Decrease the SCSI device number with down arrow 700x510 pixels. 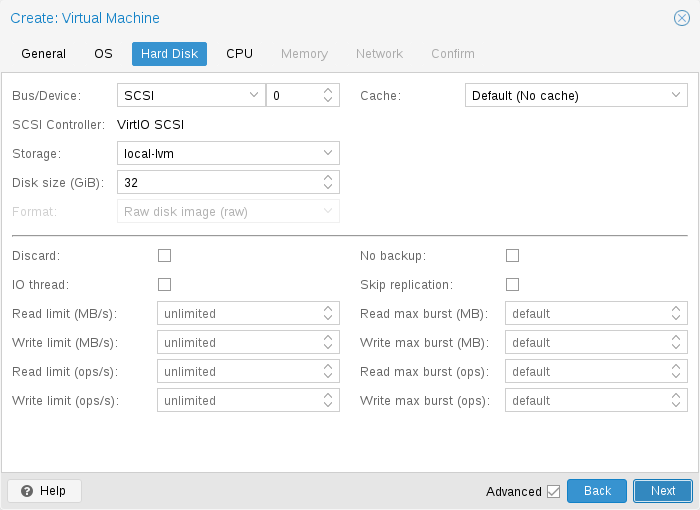click(328, 100)
